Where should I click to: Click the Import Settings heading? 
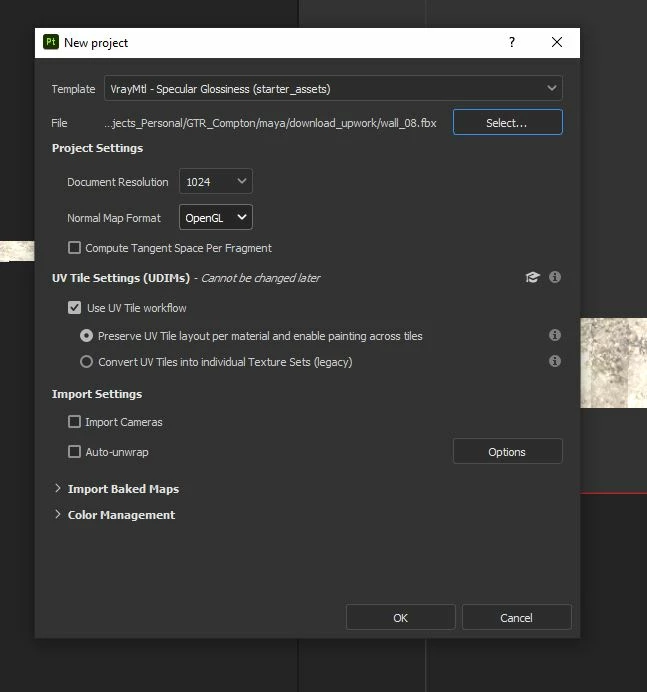[x=97, y=394]
